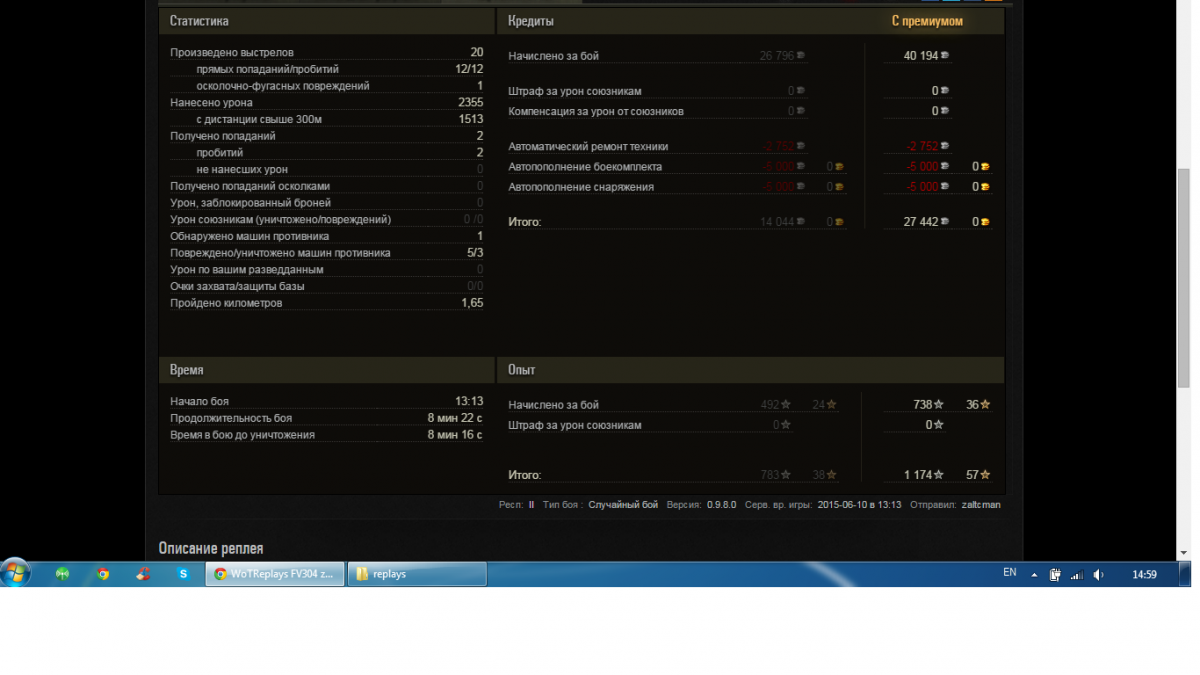This screenshot has width=1200, height=675.
Task: Click the прямых попаданий/пробитий value 12/12
Action: pyautogui.click(x=469, y=69)
